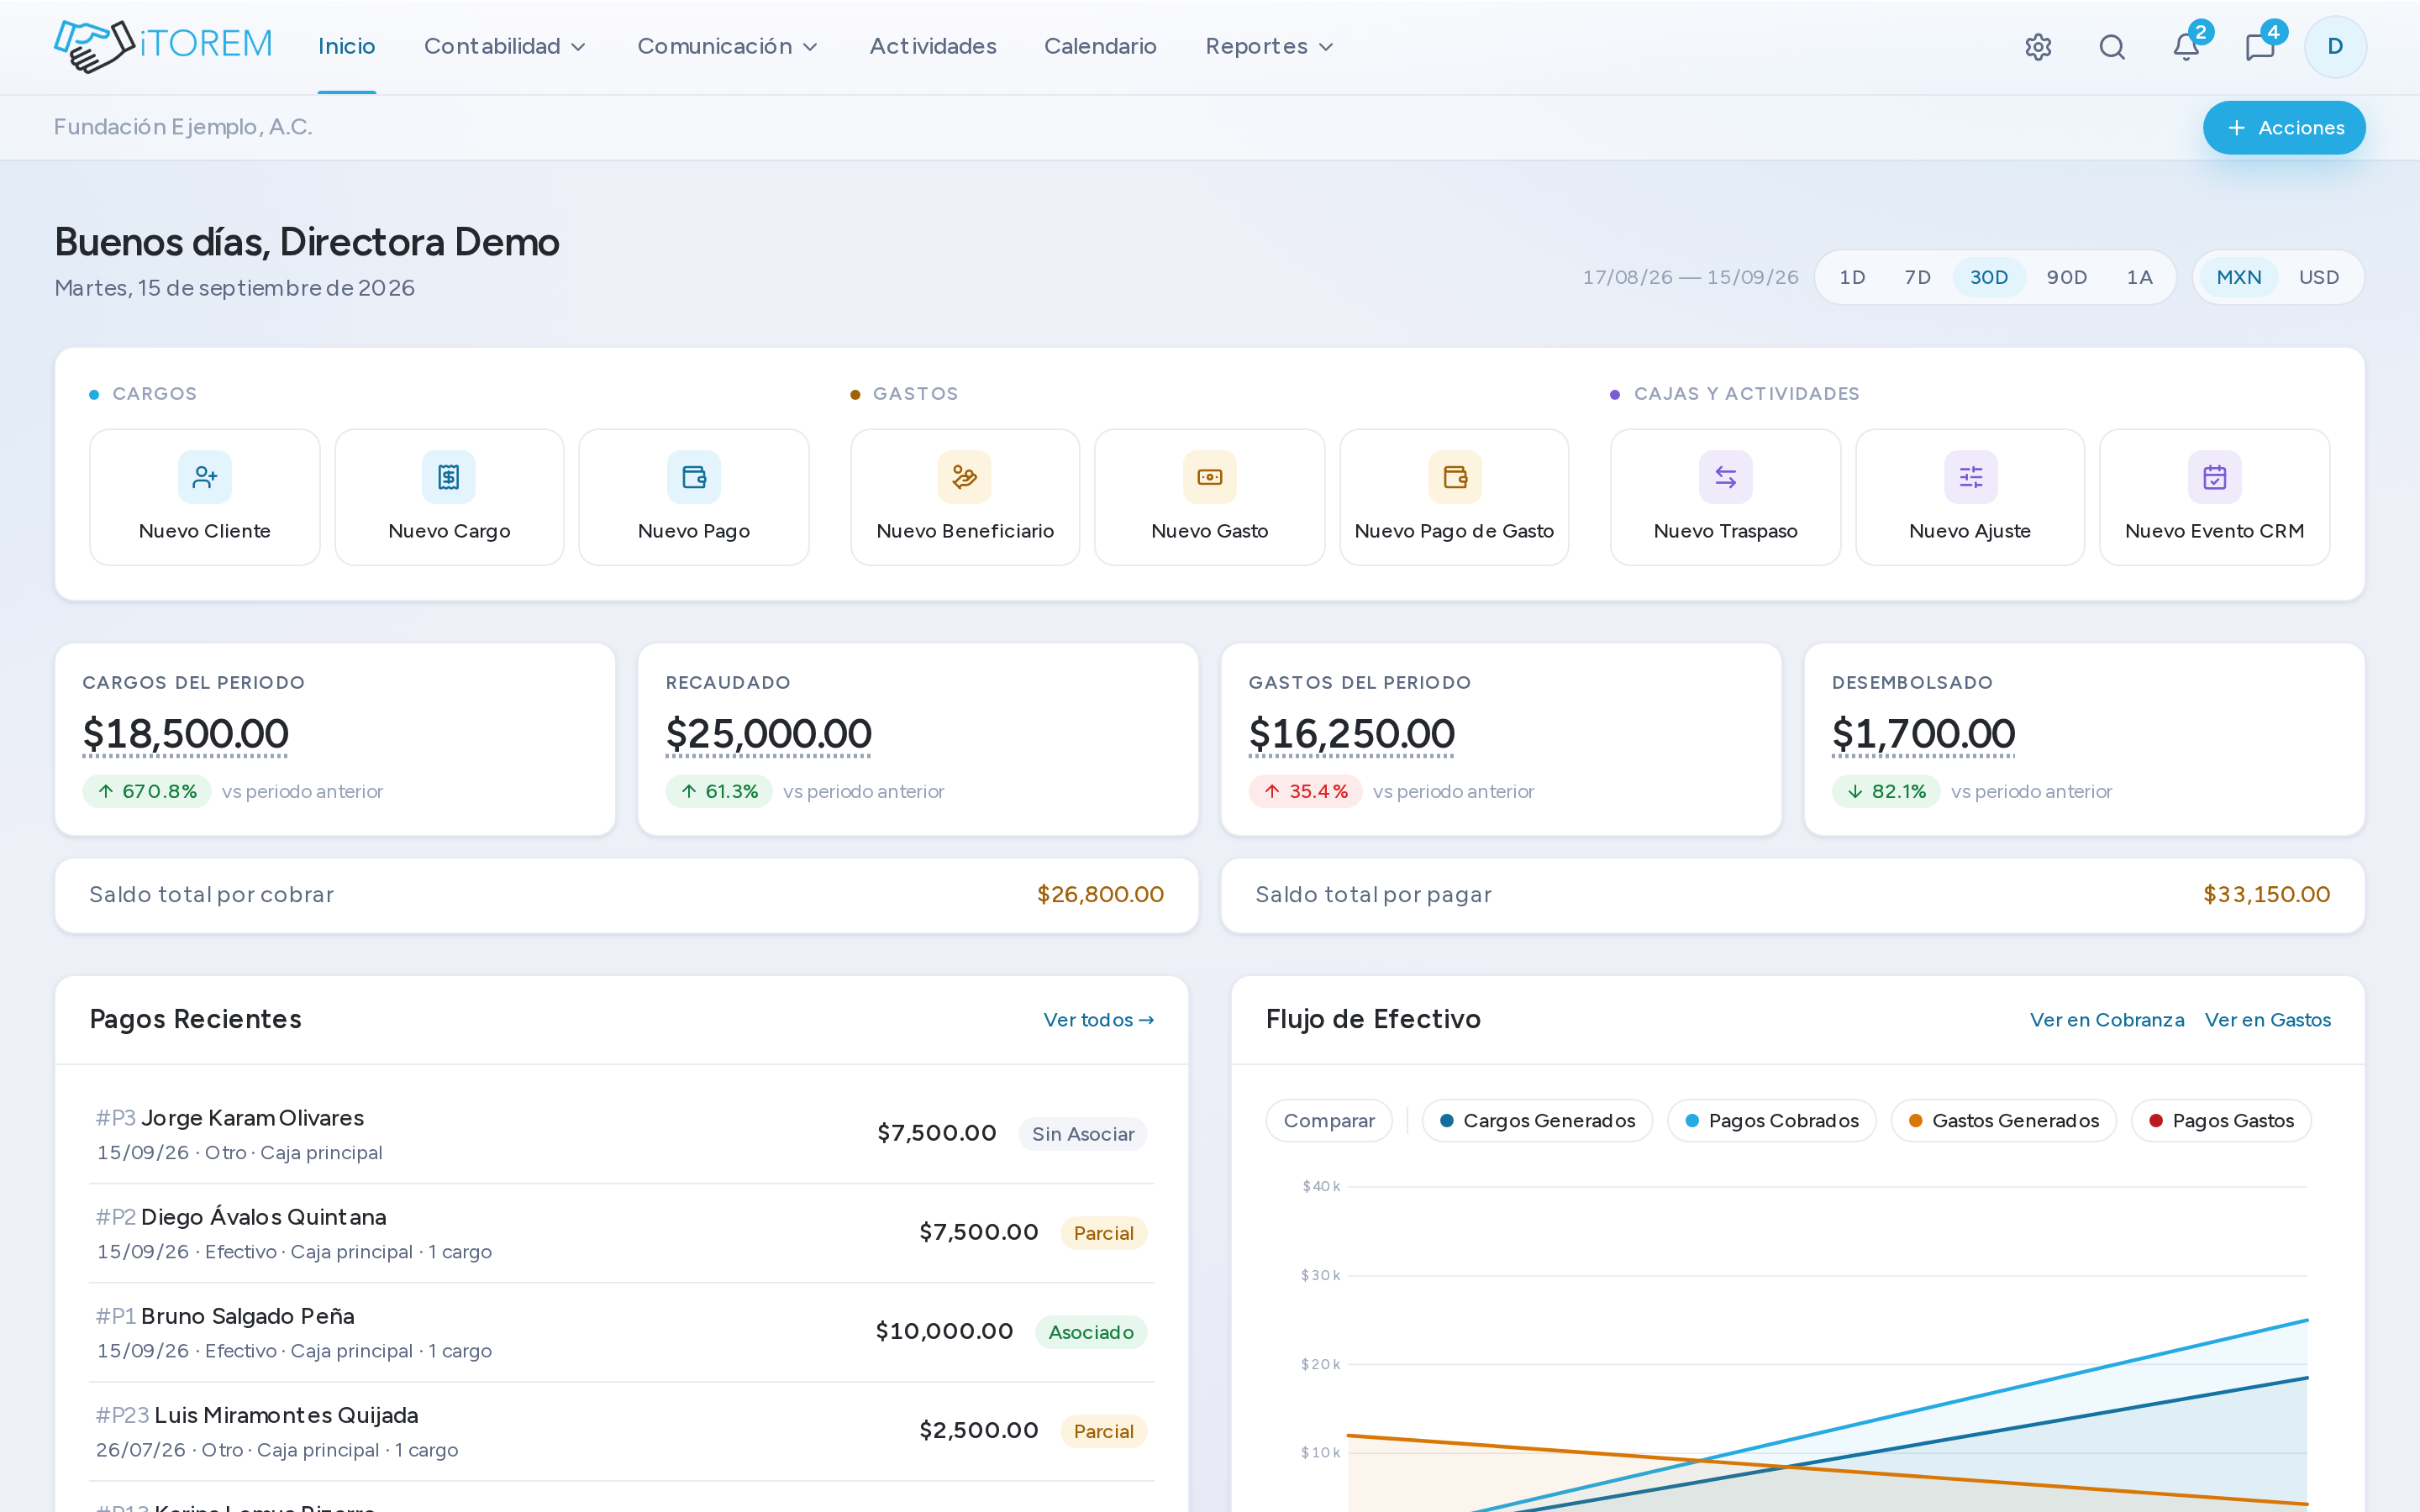
Task: Open payment #P3 Jorge Karam Olivares
Action: (x=621, y=1134)
